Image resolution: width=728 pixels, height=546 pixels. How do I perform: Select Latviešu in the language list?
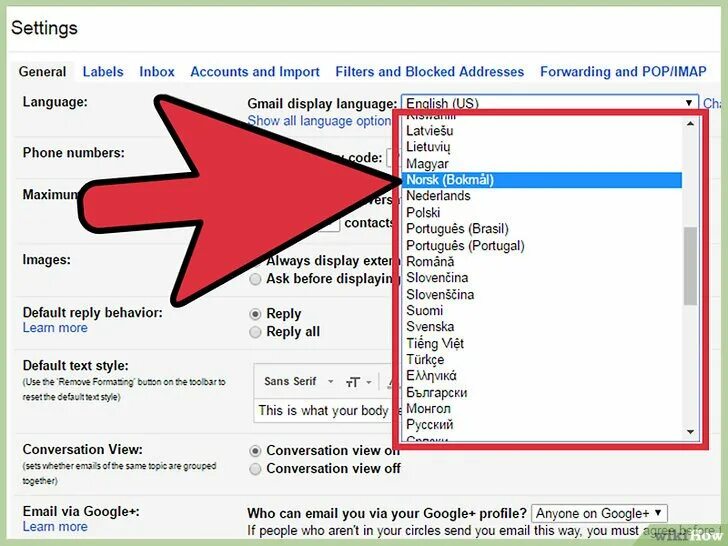click(541, 130)
